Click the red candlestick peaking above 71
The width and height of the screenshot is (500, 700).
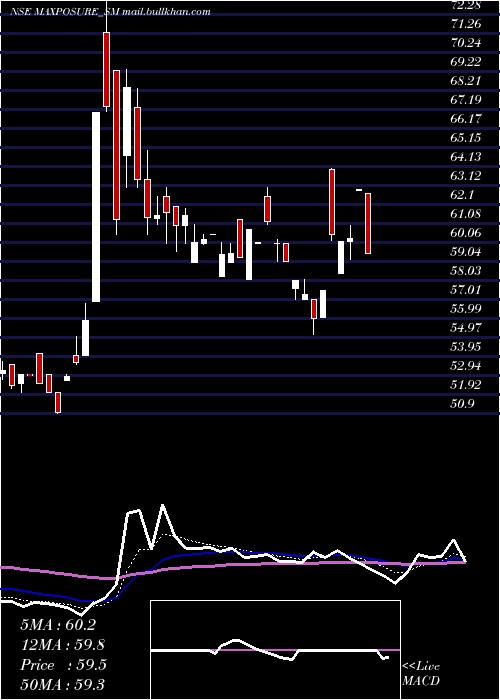coord(107,69)
